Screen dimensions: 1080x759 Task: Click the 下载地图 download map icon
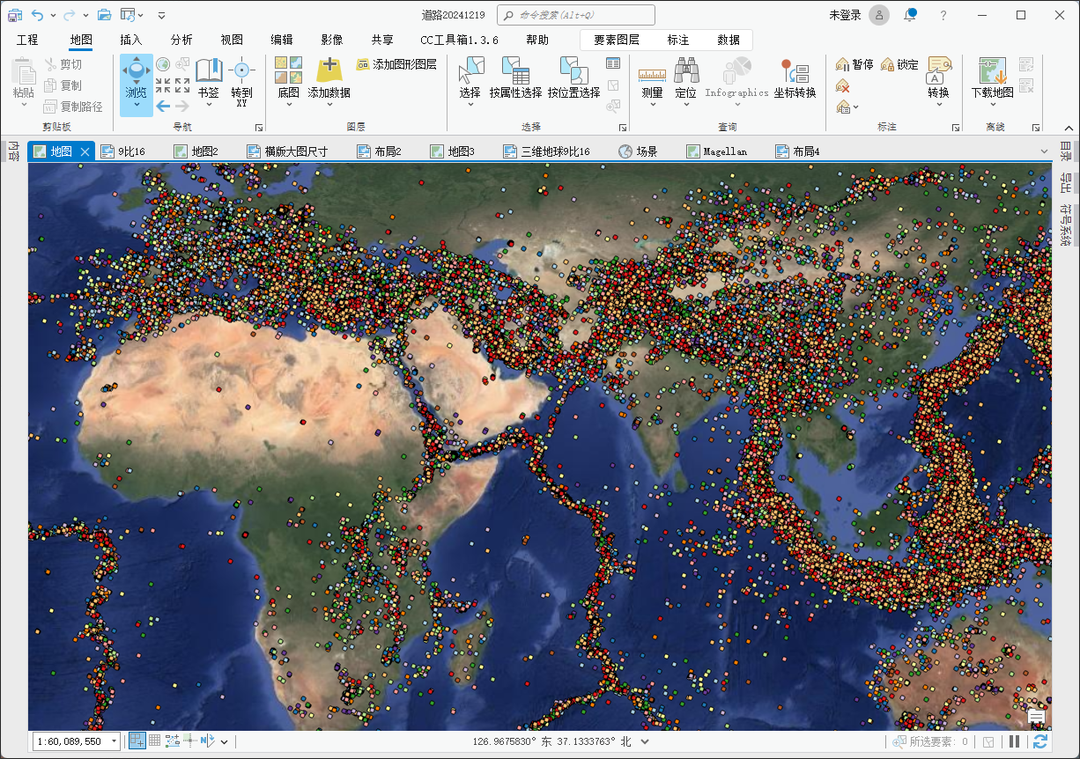pos(993,72)
